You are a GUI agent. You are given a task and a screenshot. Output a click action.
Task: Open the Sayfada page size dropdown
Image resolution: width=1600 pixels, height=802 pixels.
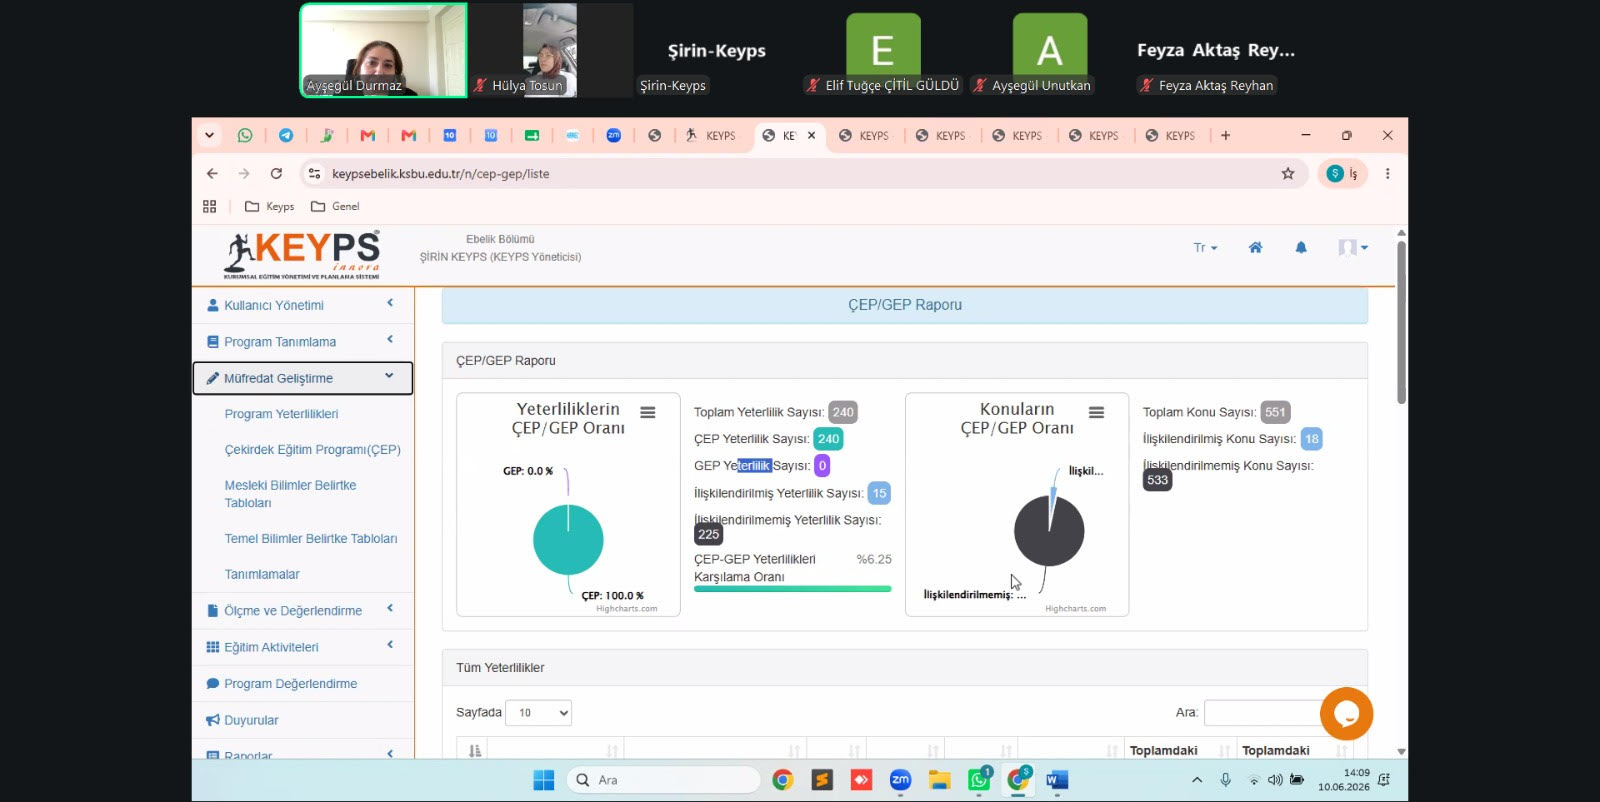tap(539, 712)
